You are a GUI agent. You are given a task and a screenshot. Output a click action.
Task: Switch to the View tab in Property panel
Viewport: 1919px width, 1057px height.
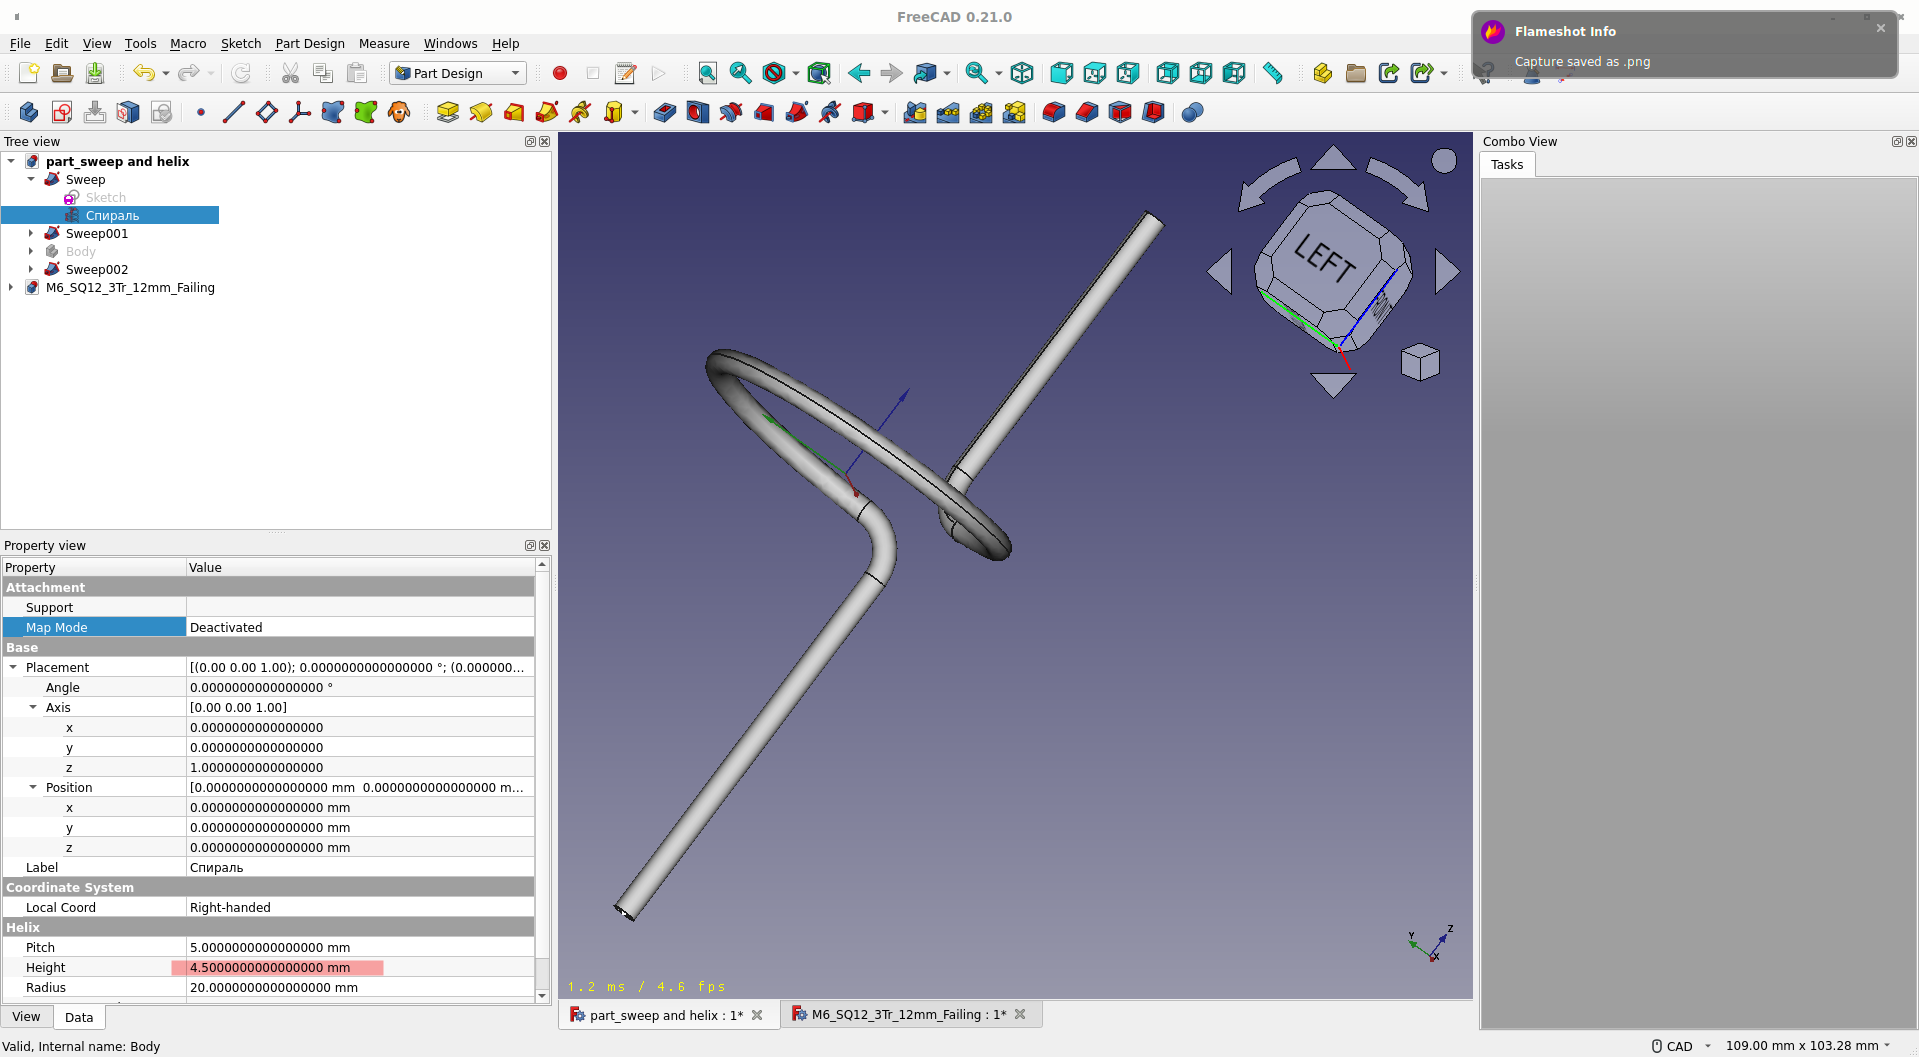(x=26, y=1016)
